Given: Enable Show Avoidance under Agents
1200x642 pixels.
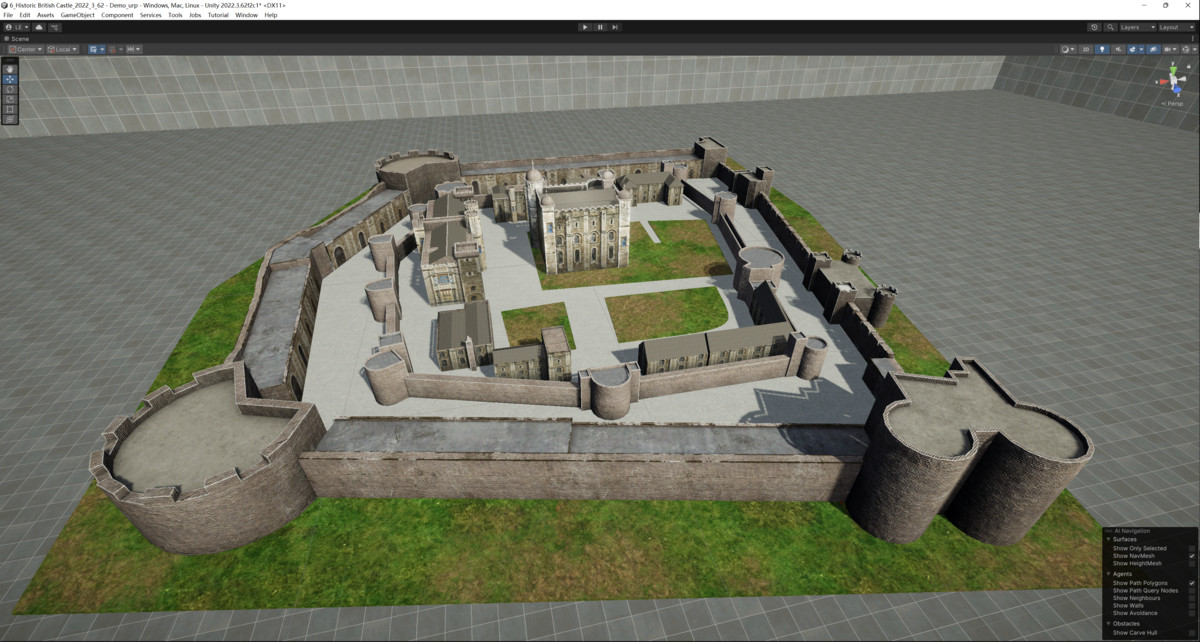Looking at the screenshot, I should tap(1191, 613).
